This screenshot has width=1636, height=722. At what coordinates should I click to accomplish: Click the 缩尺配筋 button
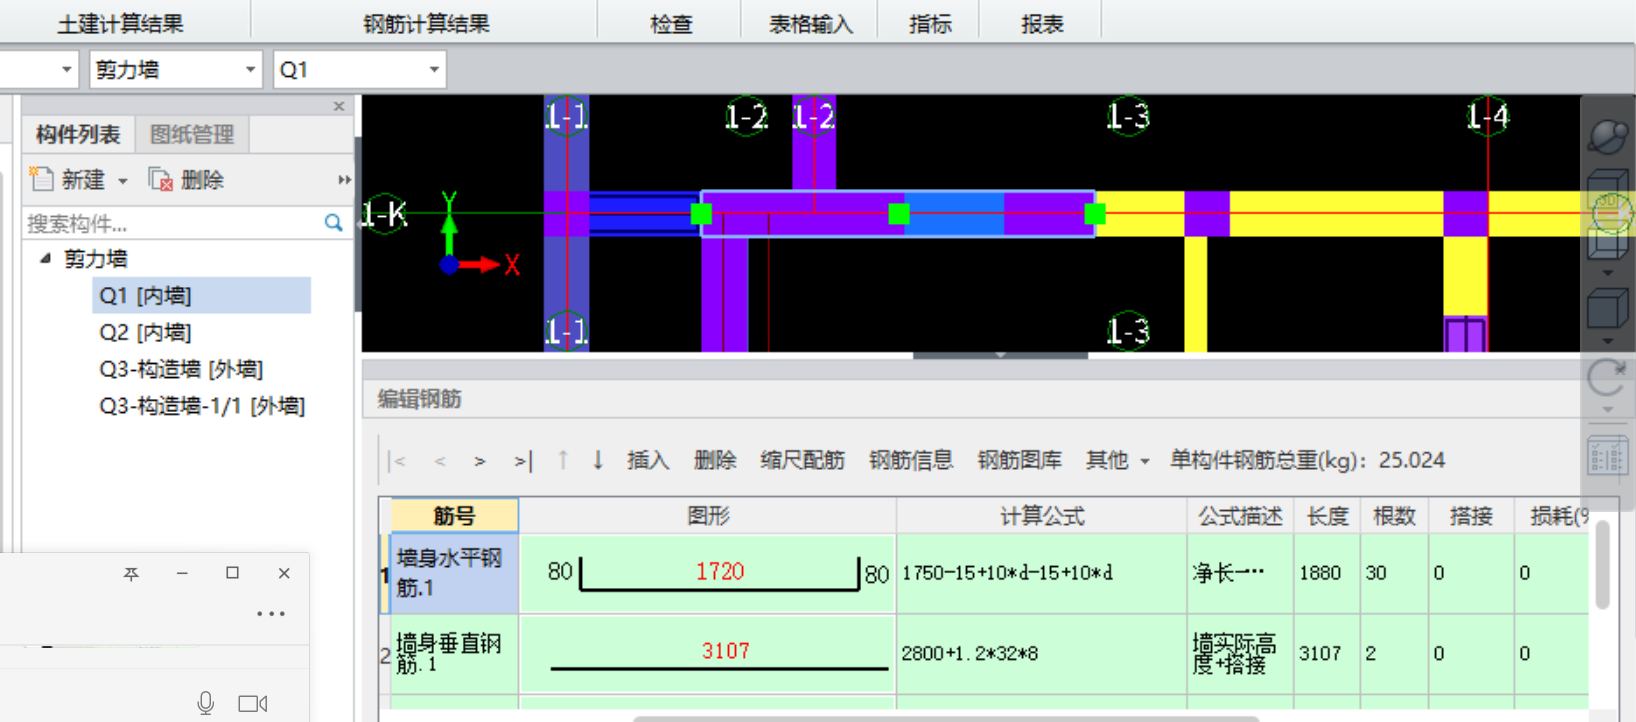[x=802, y=460]
